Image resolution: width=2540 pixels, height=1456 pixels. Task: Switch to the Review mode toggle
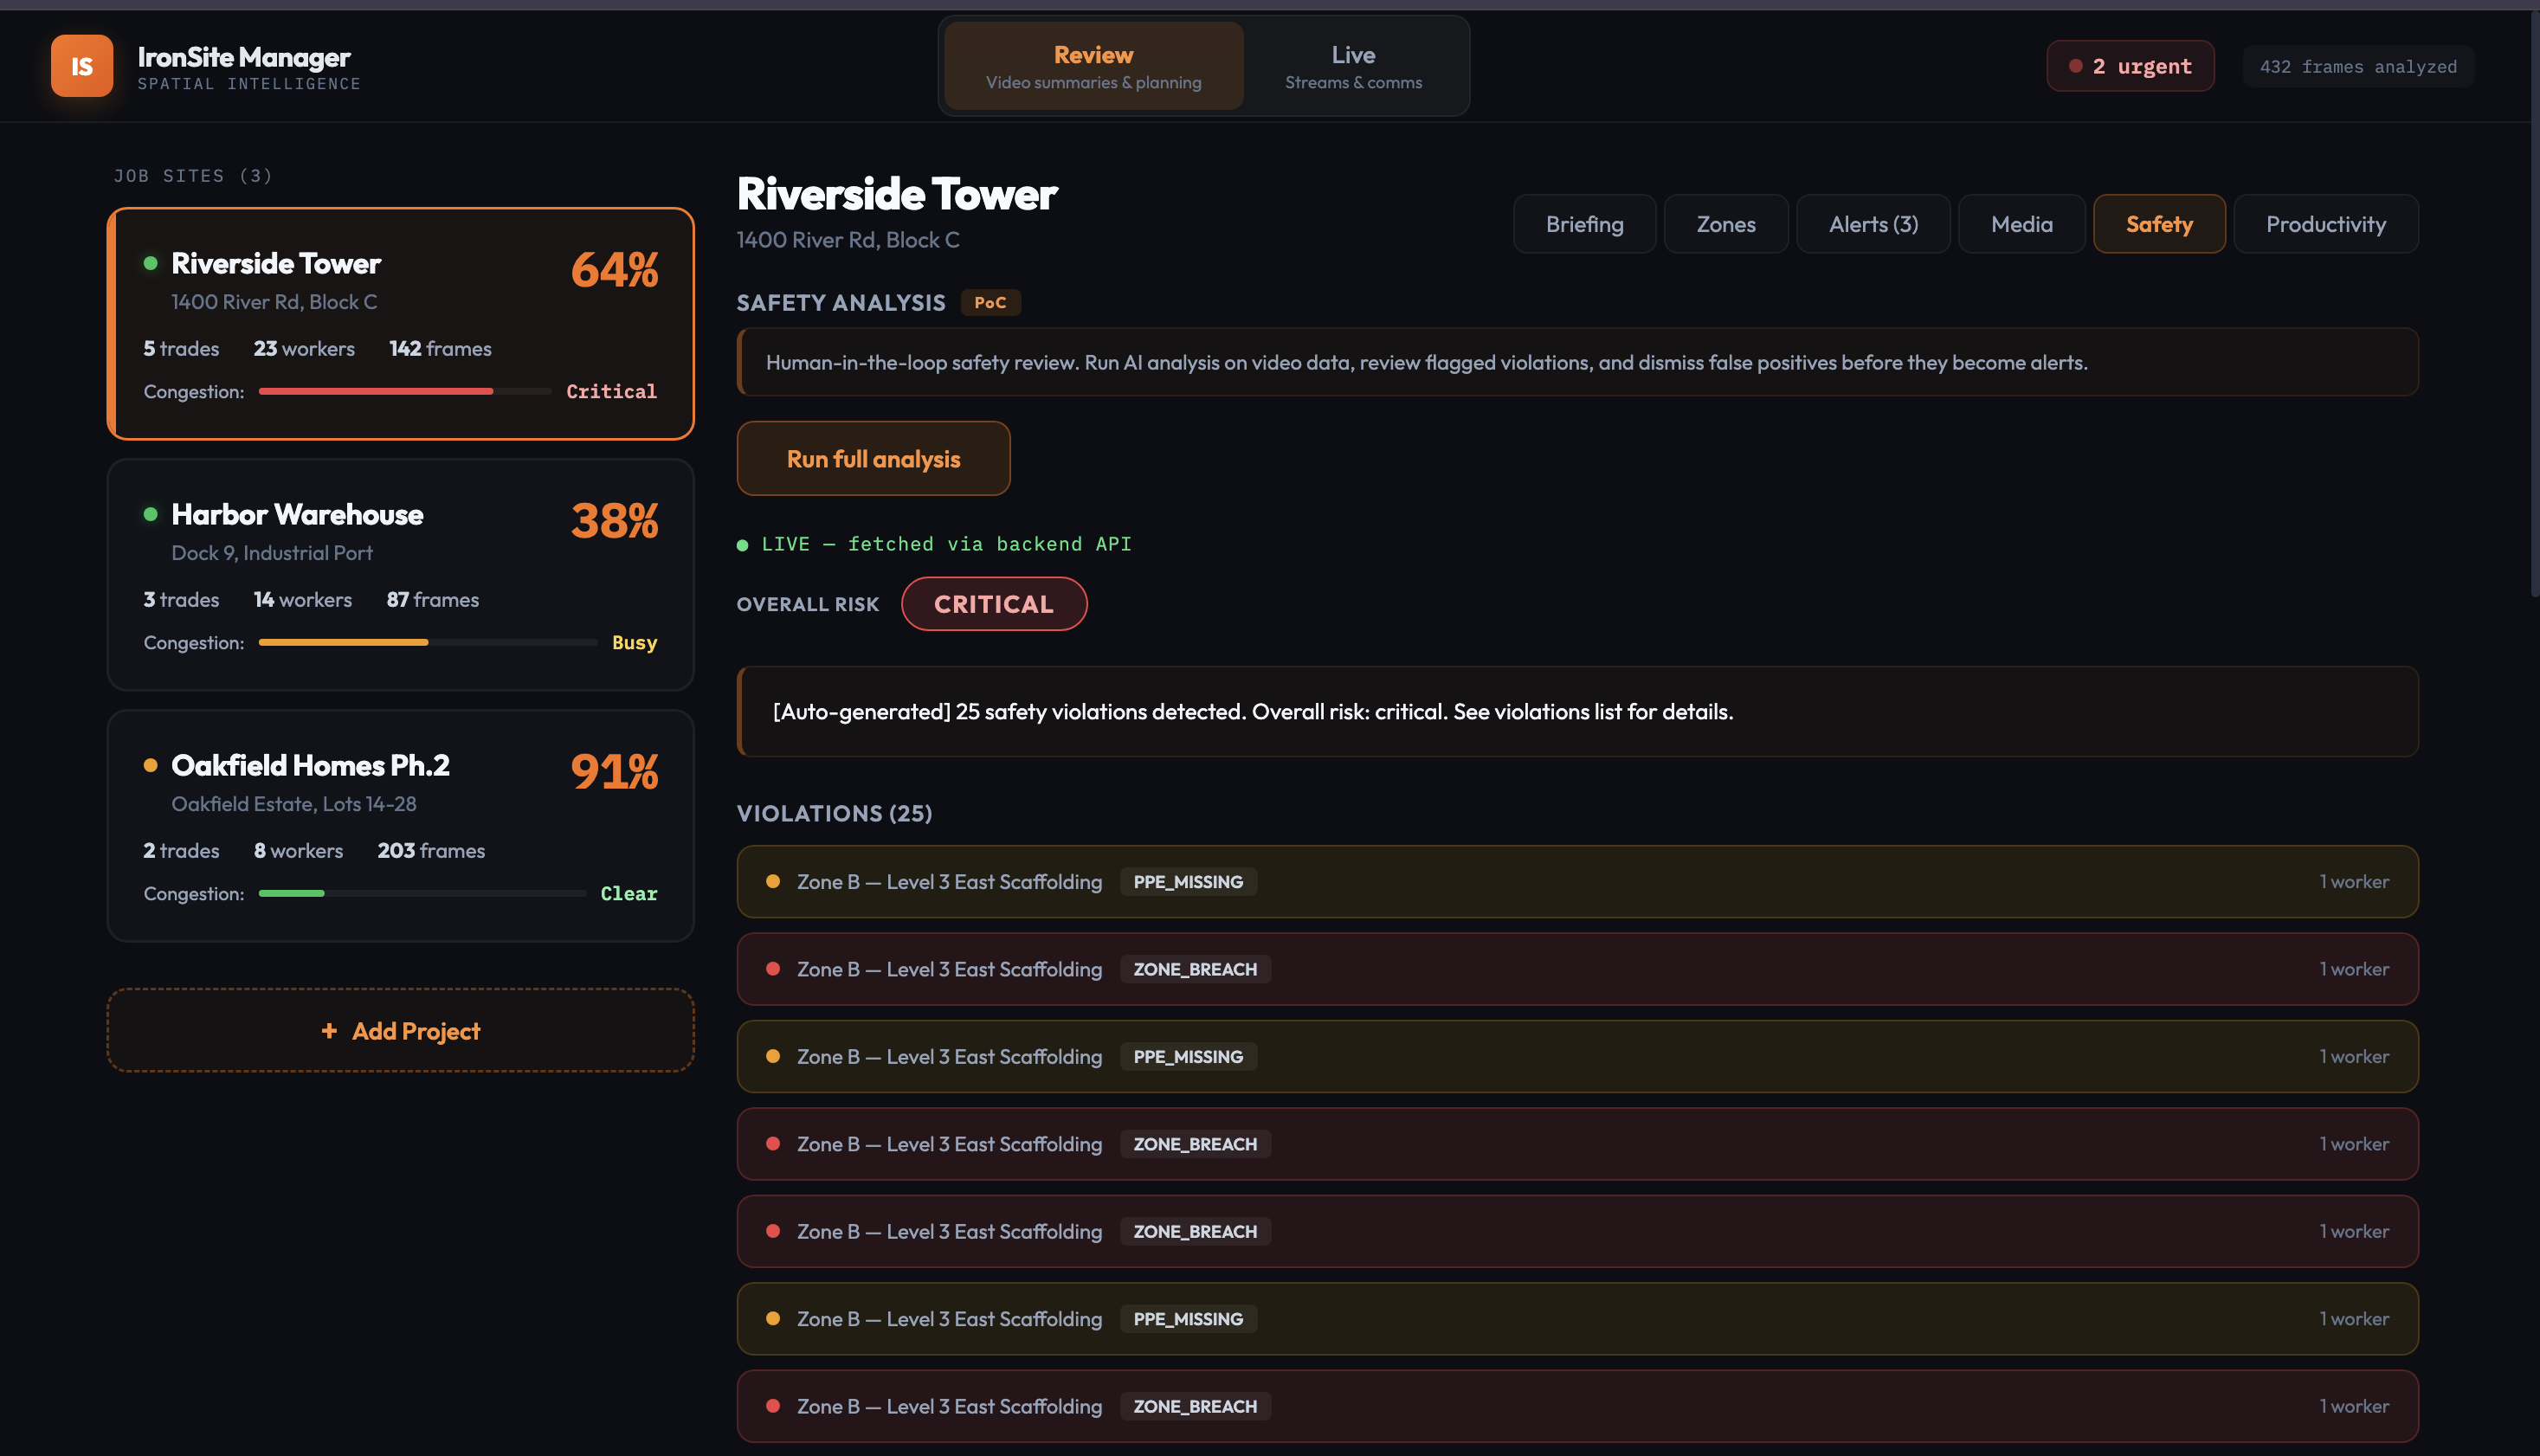coord(1093,66)
